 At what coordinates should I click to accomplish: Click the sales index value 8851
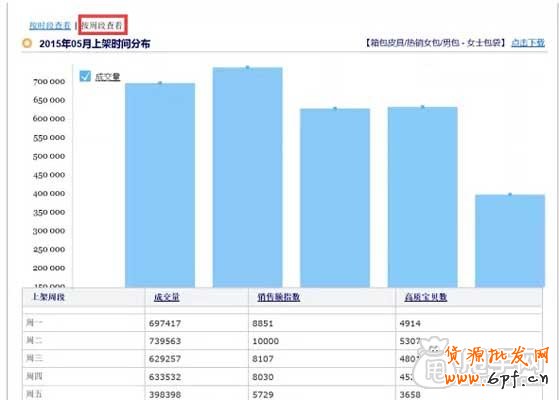263,324
